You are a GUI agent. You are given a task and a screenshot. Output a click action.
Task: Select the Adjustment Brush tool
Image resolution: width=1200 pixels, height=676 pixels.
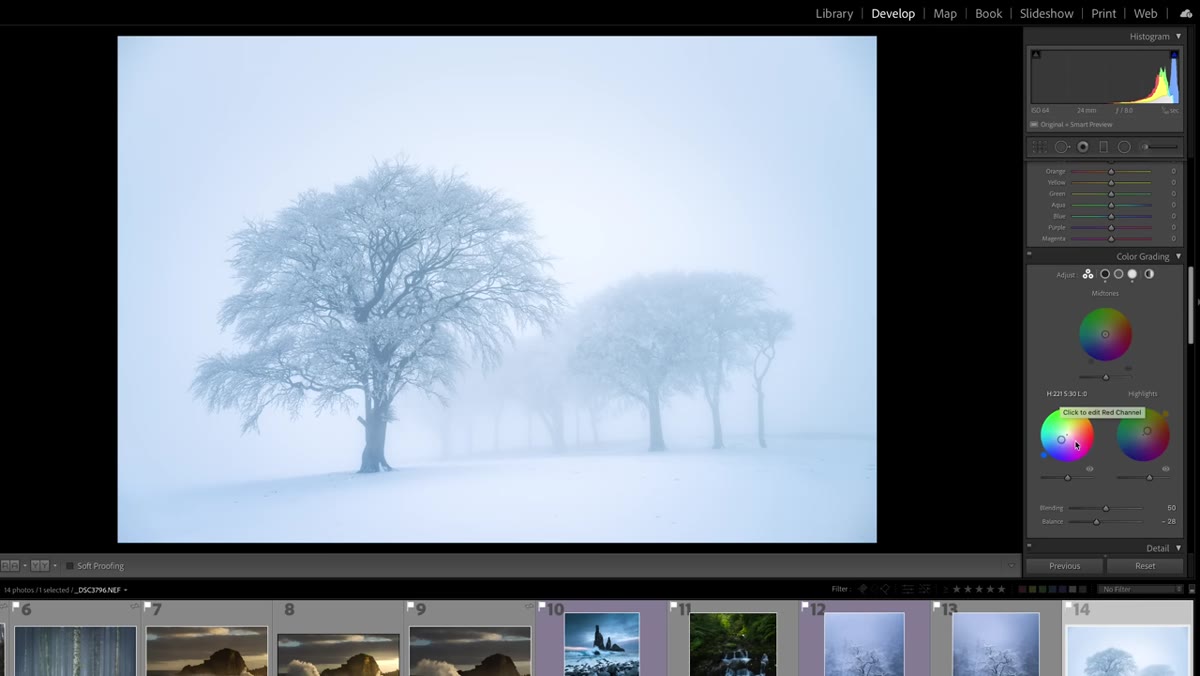1159,147
